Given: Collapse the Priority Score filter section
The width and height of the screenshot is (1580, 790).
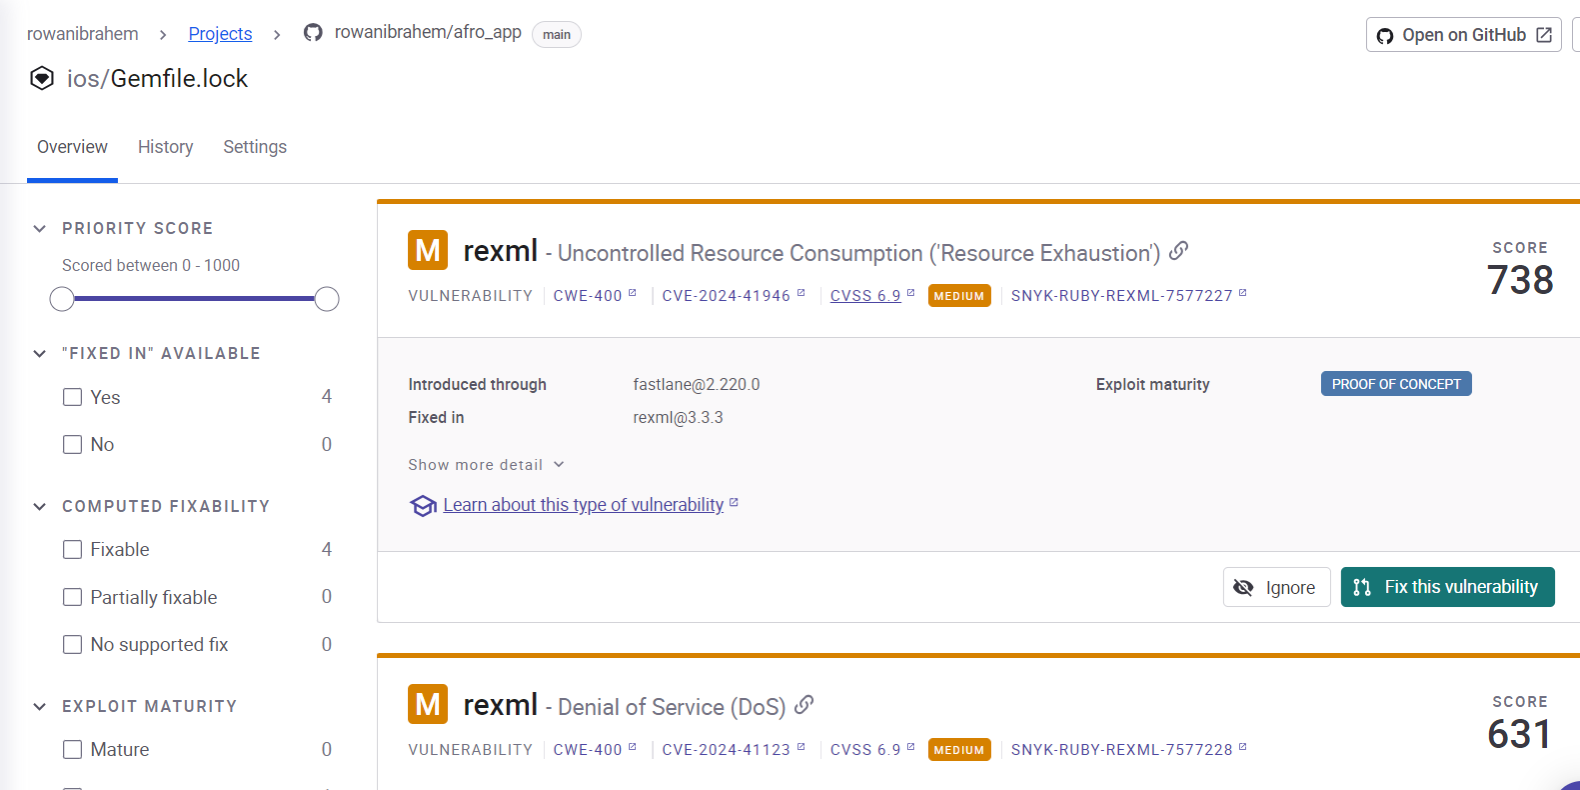Looking at the screenshot, I should 40,229.
